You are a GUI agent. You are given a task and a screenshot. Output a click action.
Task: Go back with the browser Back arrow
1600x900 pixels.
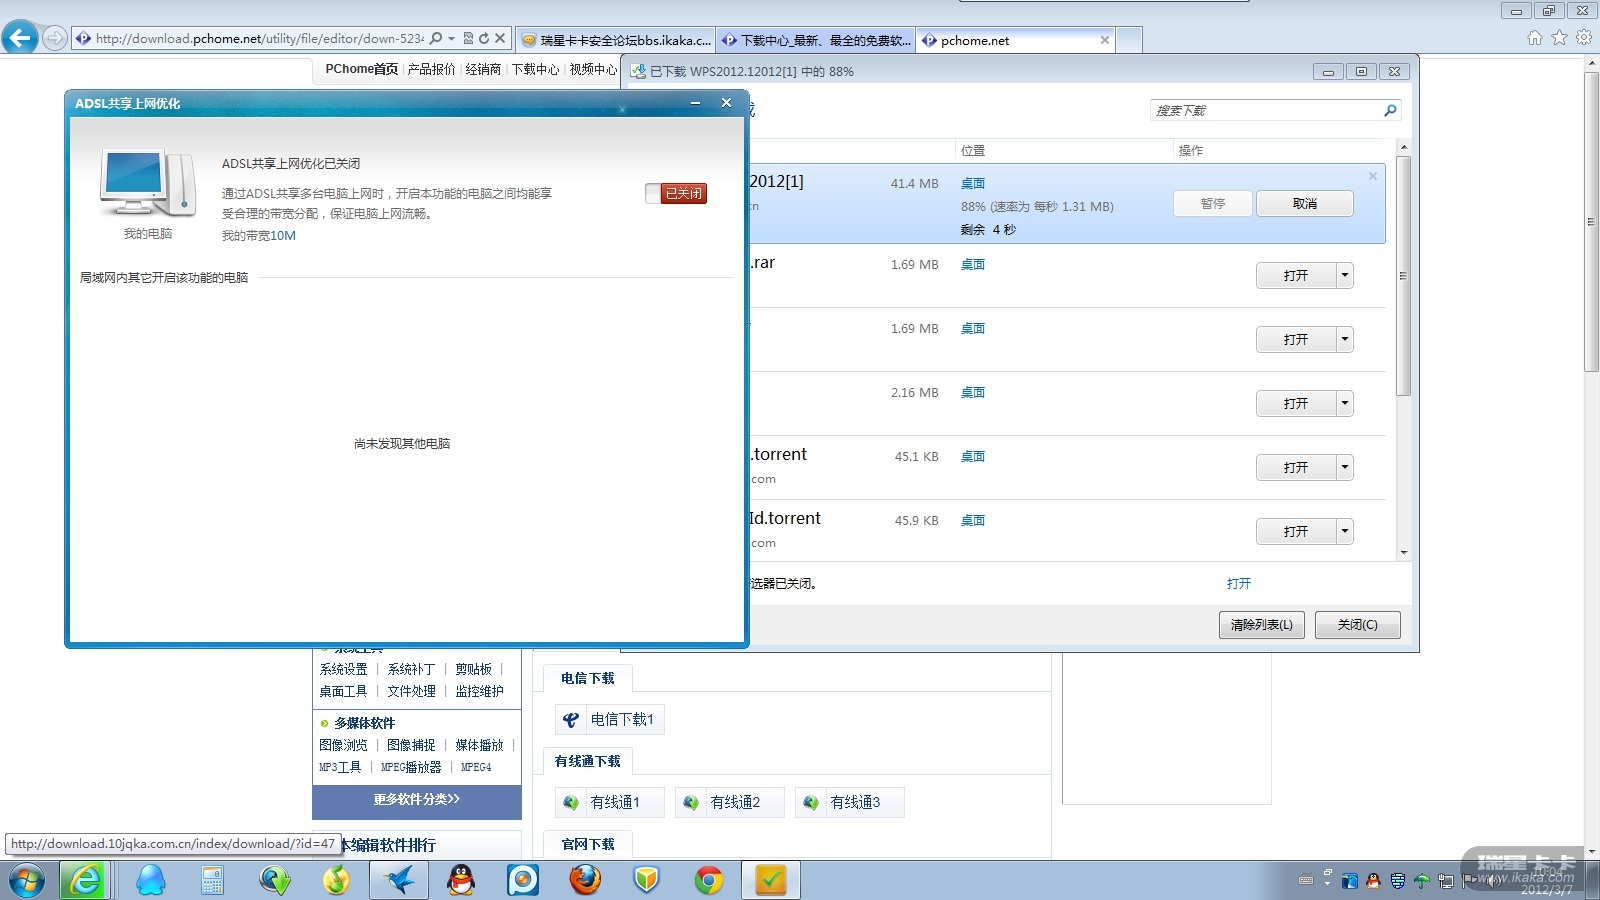(x=20, y=38)
